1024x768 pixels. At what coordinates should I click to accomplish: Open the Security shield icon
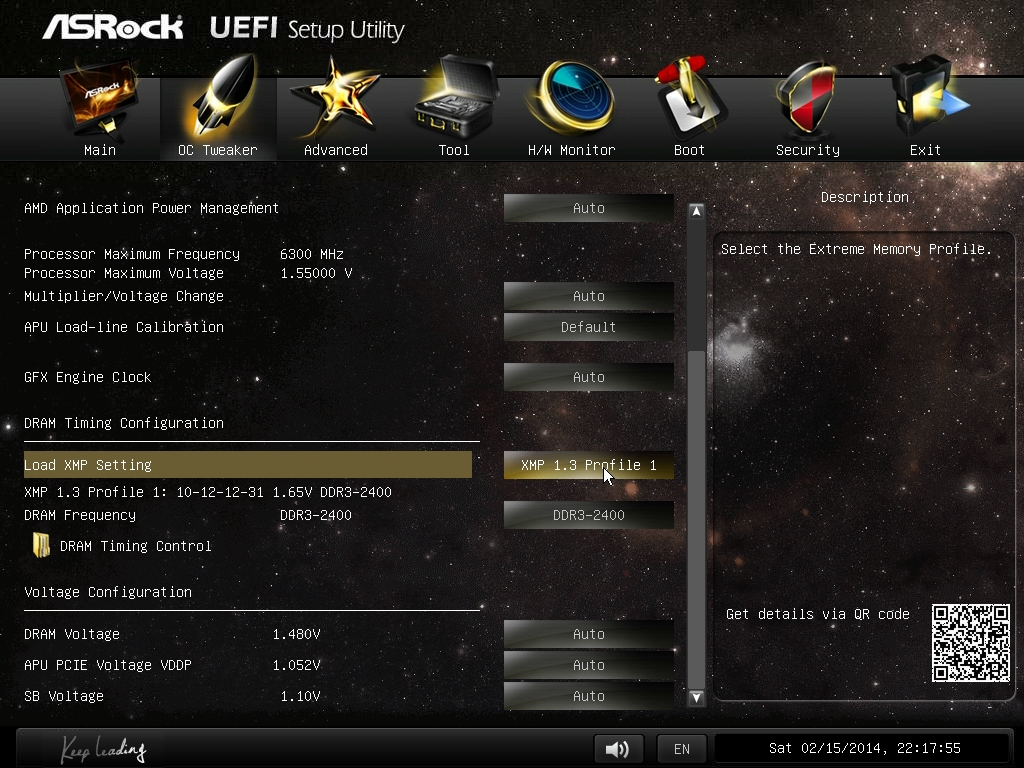click(x=807, y=98)
